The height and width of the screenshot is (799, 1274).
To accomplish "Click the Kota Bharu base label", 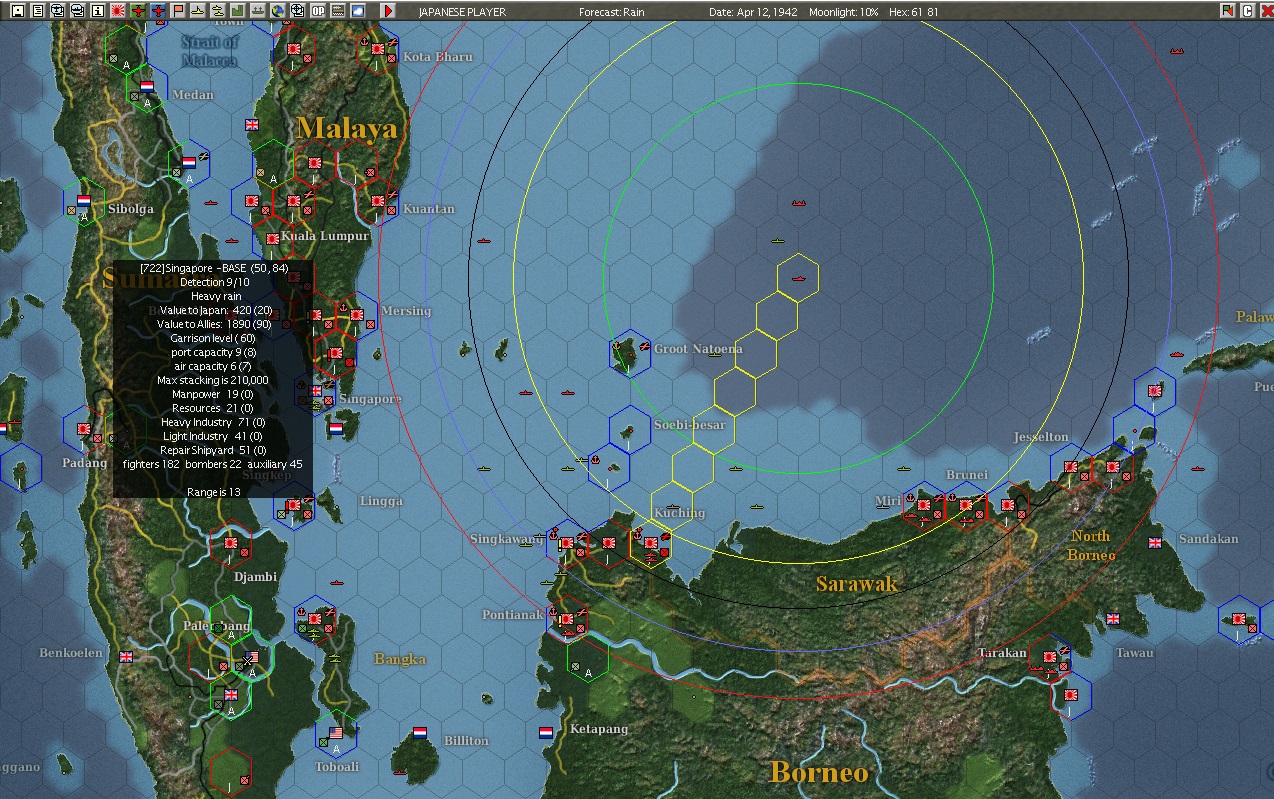I will (x=438, y=57).
